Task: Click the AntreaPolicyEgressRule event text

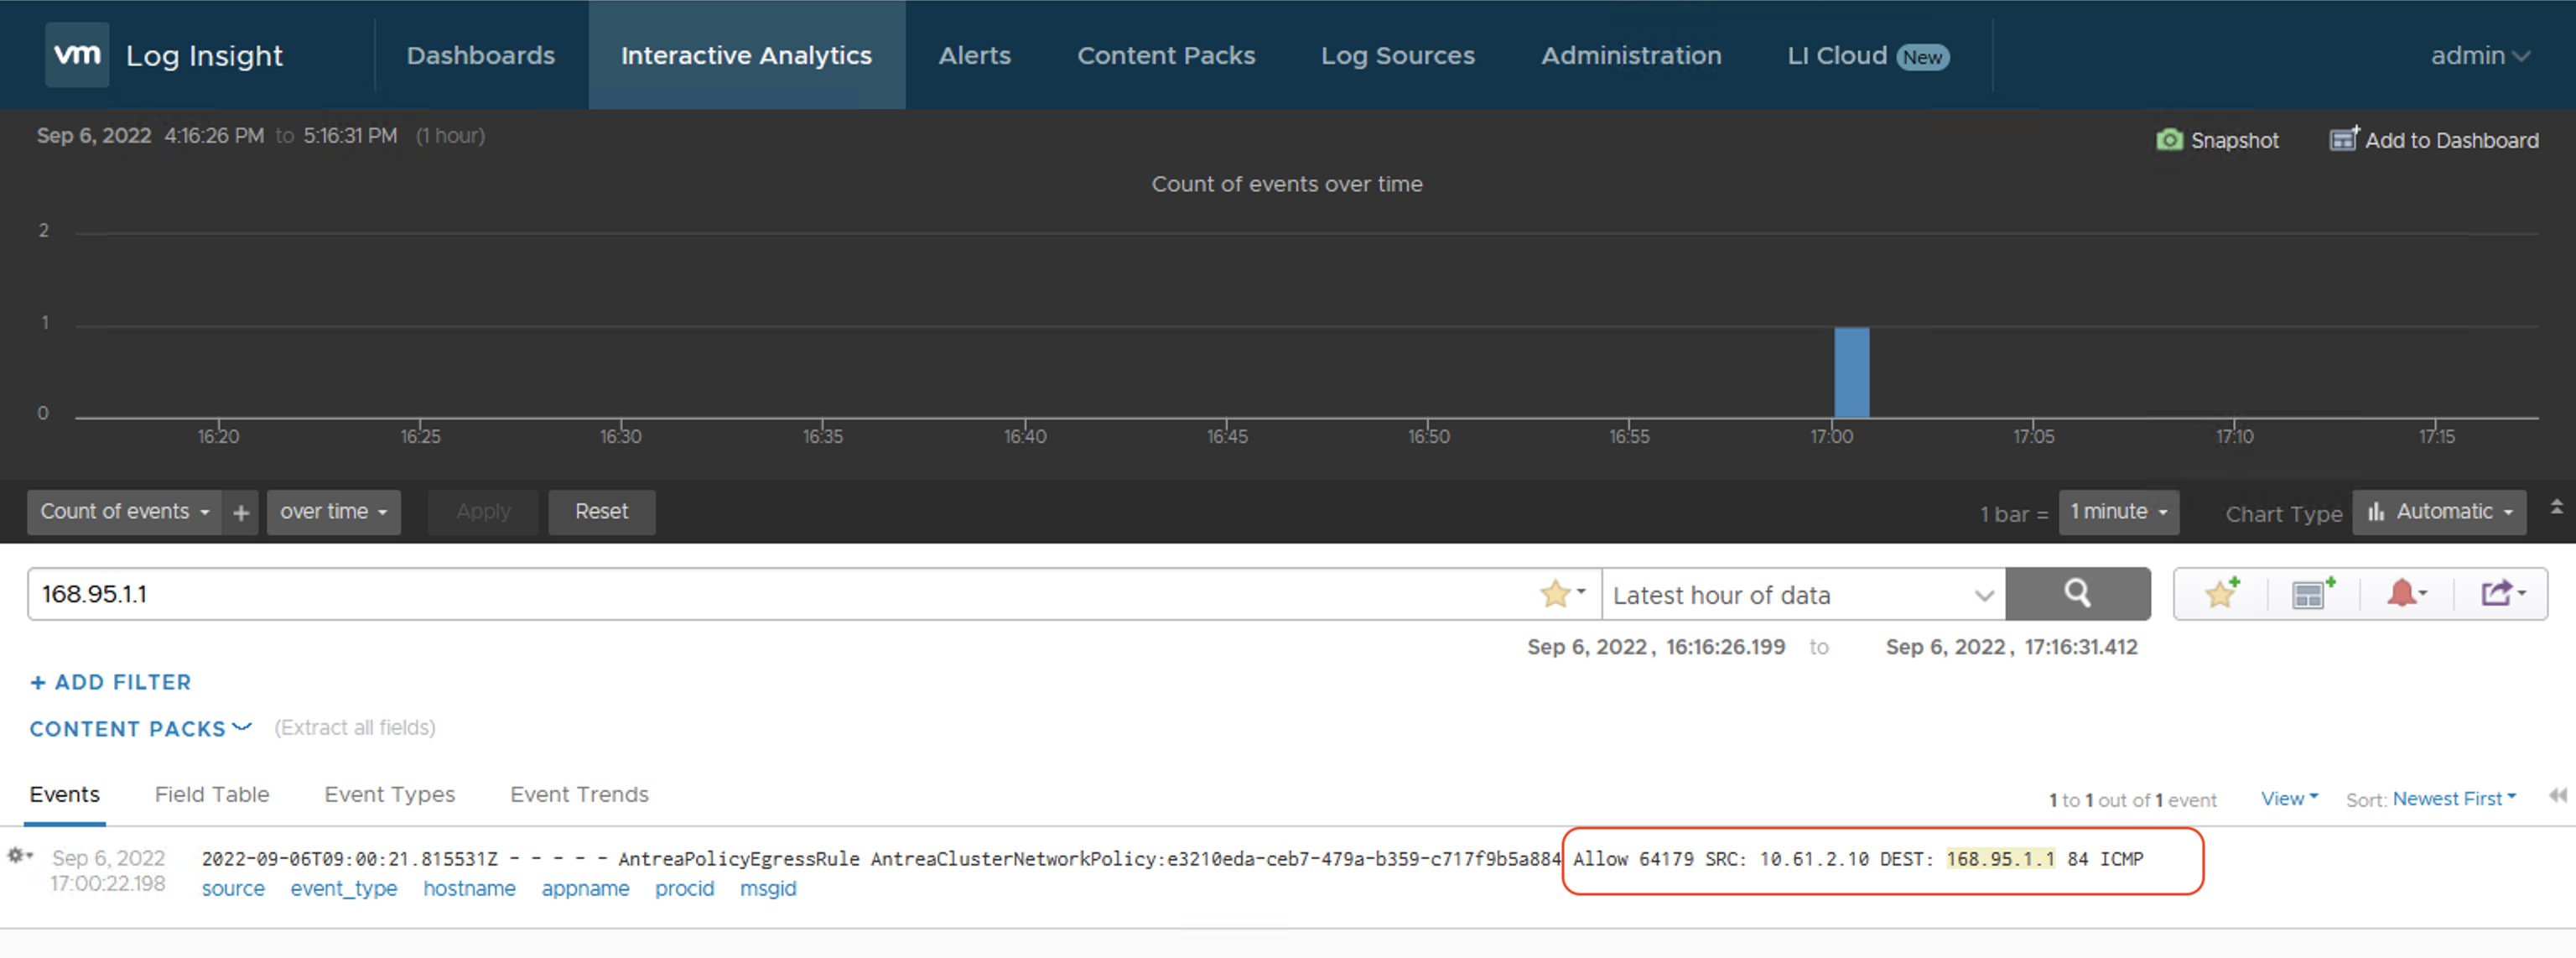Action: (739, 859)
